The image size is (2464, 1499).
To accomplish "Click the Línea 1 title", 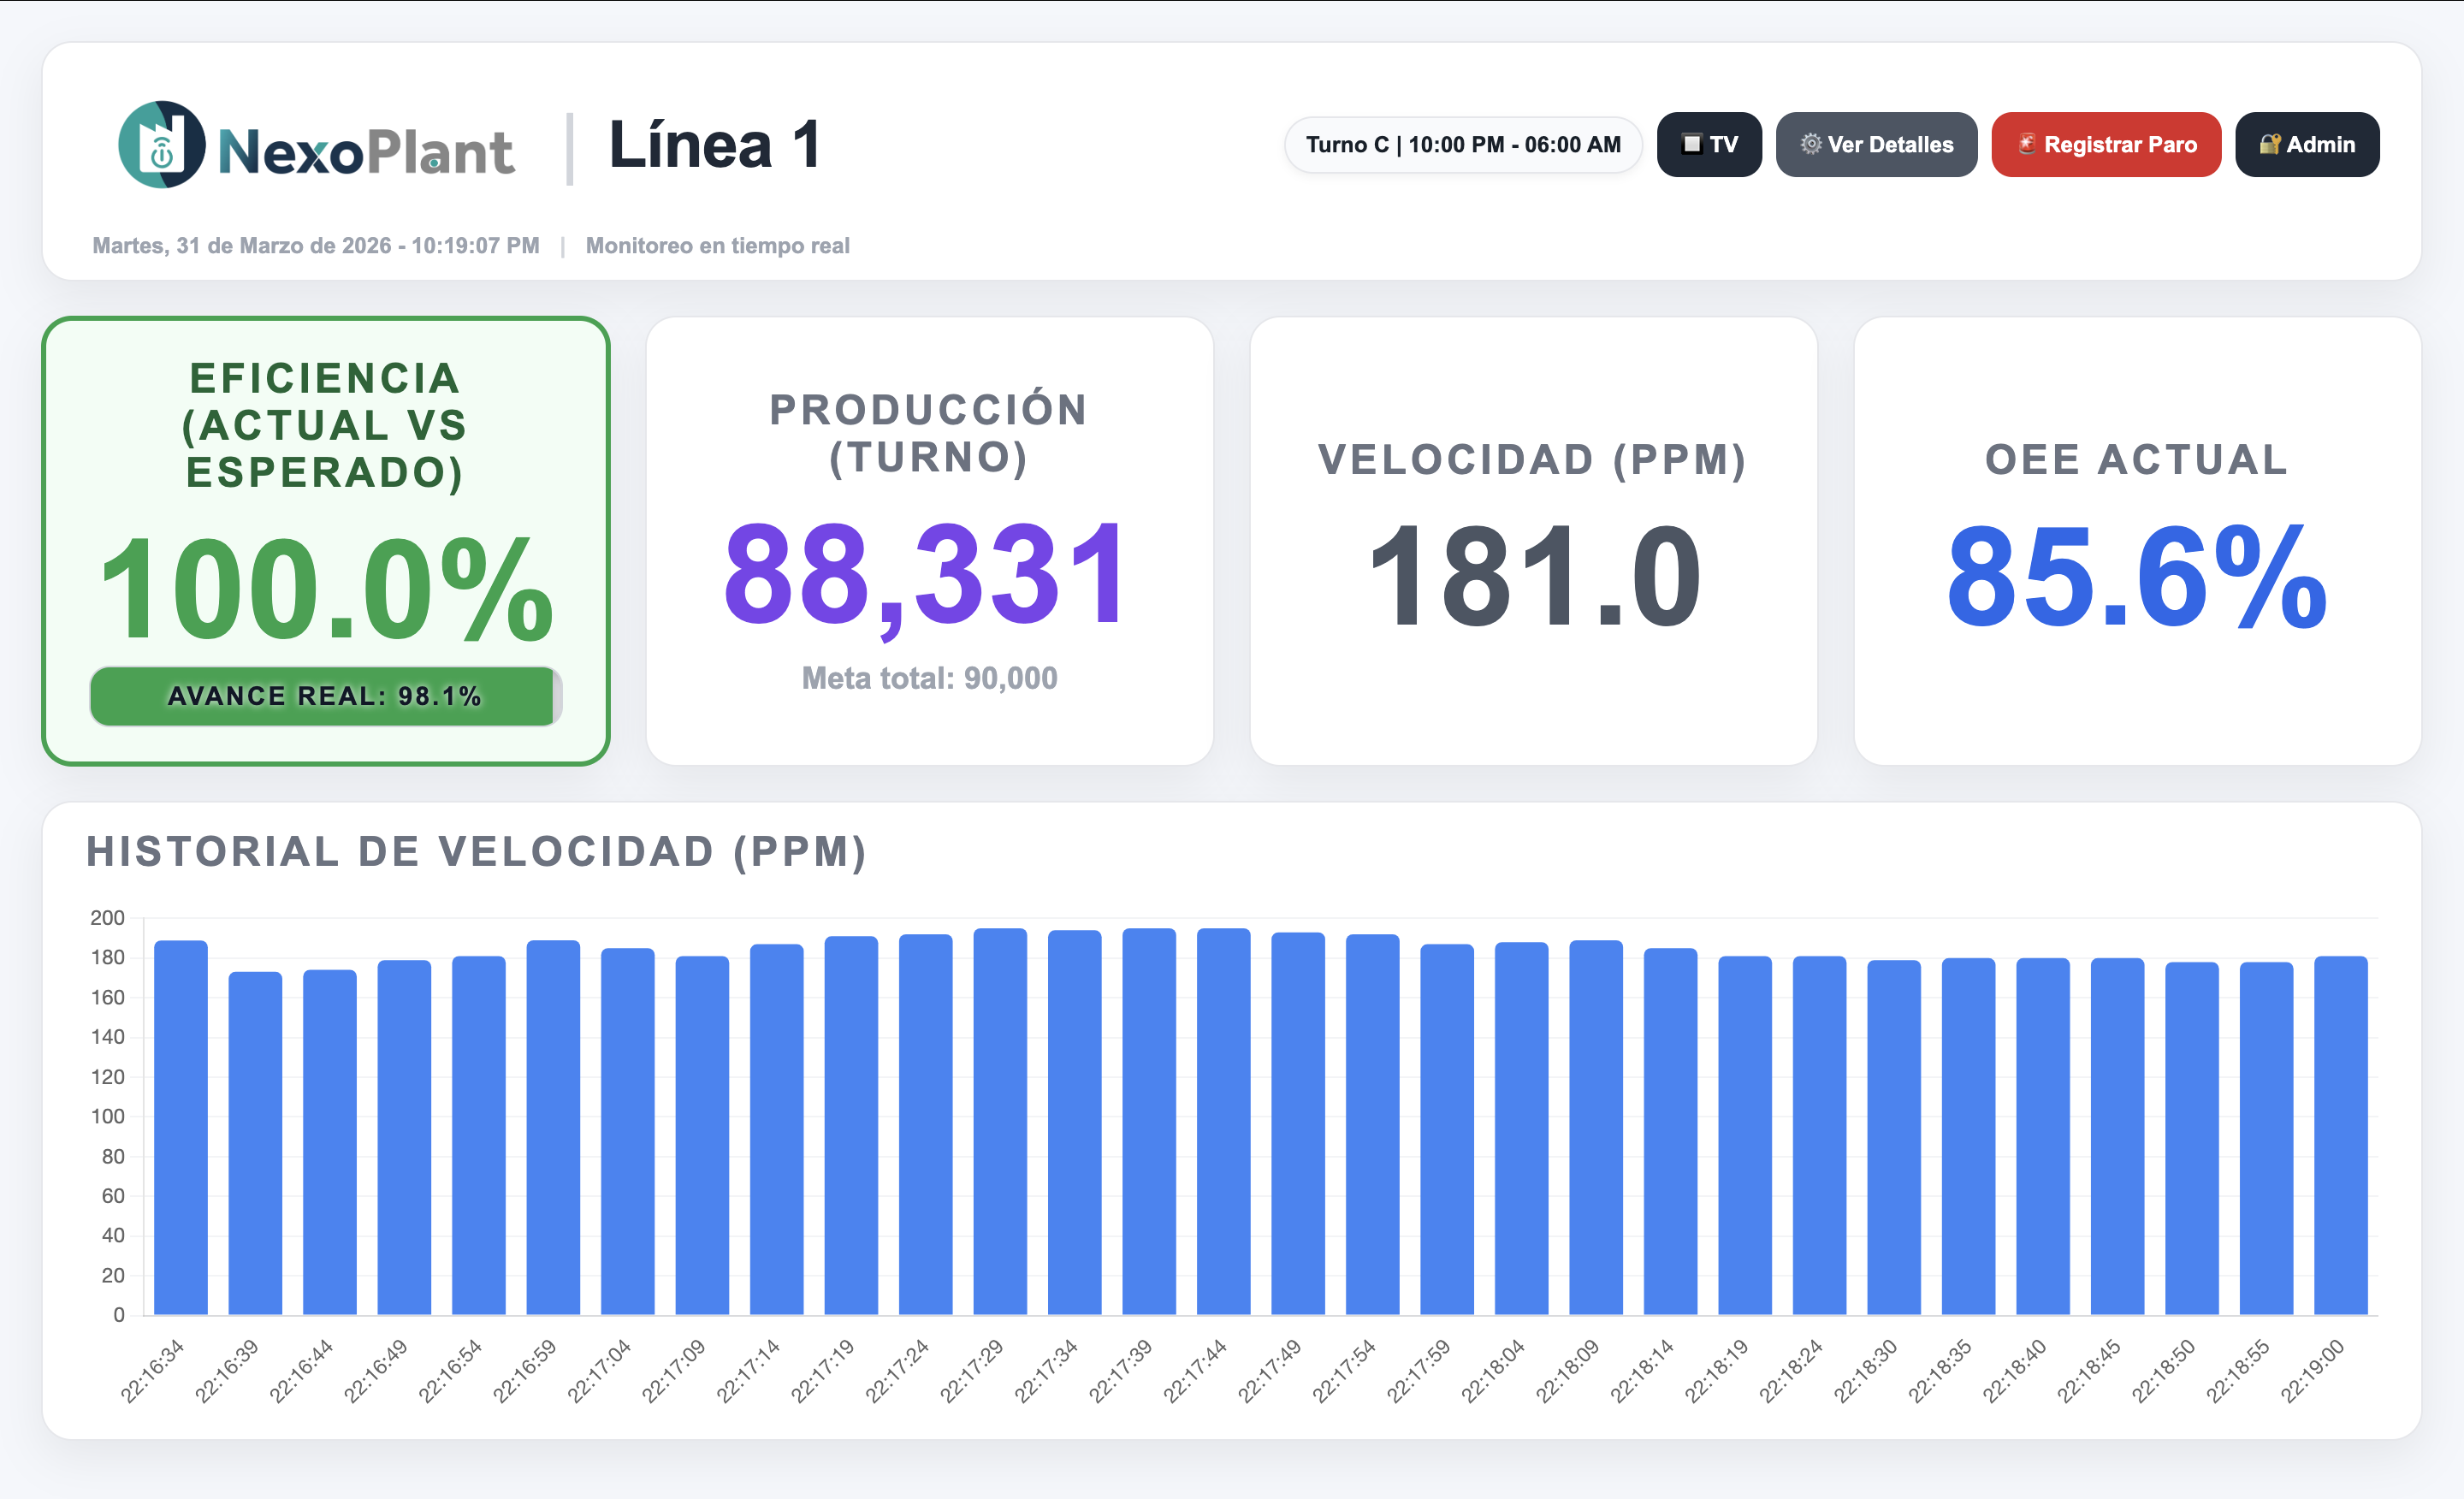I will pos(716,146).
